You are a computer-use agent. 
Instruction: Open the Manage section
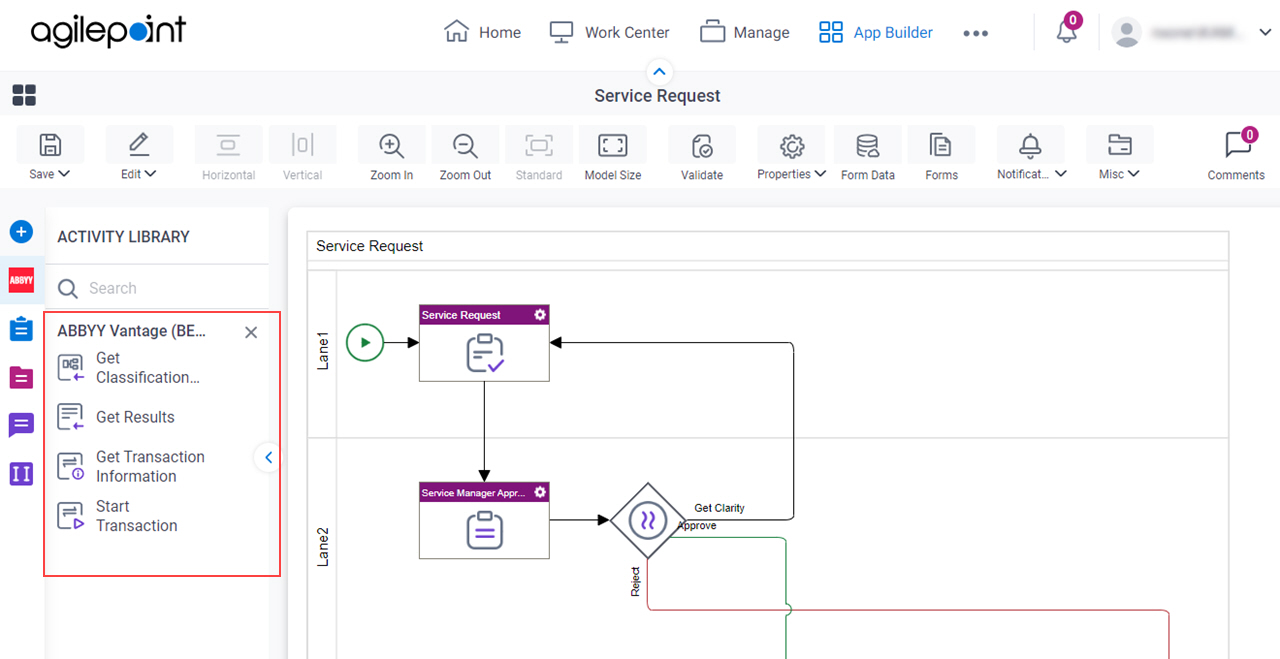click(x=744, y=32)
